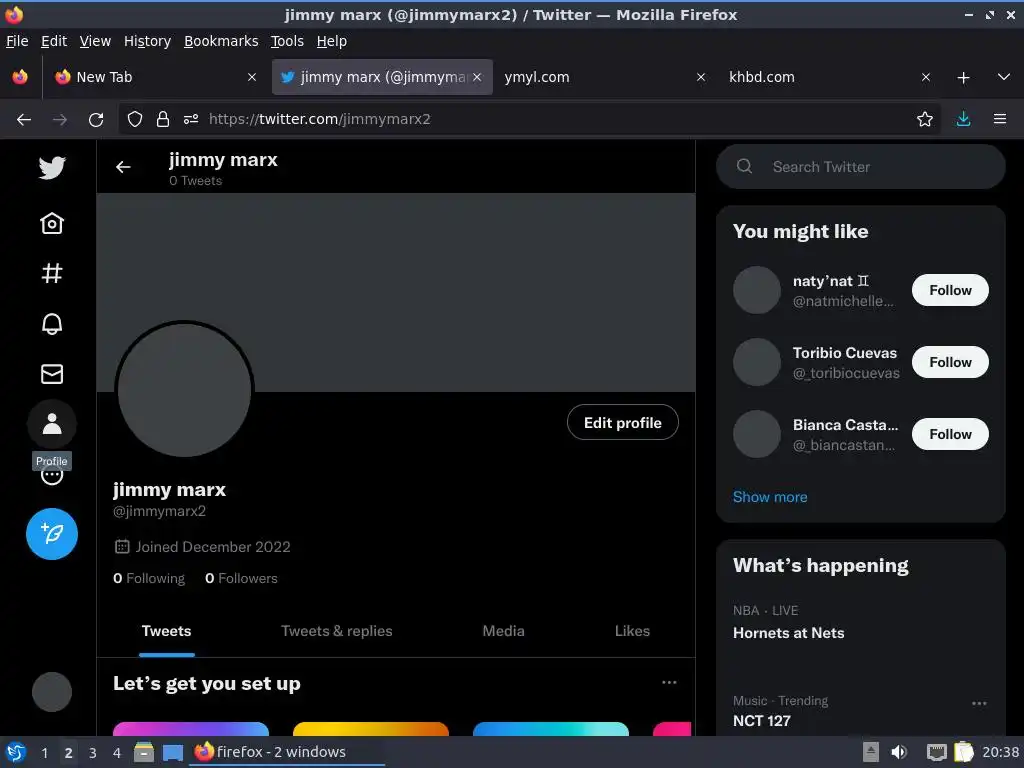
Task: Select the Likes profile tab
Action: [x=632, y=631]
